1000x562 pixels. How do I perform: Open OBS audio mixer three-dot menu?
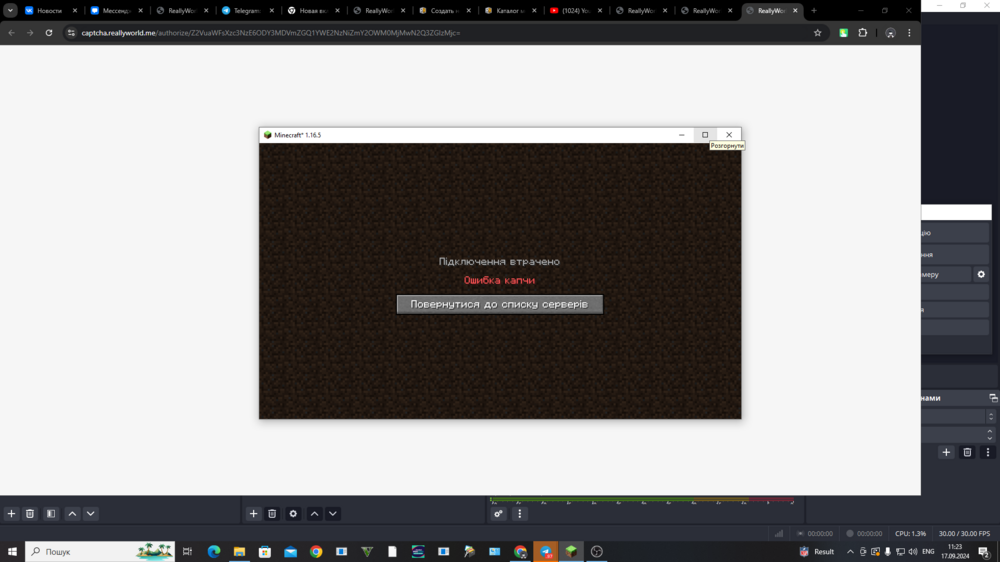pos(519,514)
